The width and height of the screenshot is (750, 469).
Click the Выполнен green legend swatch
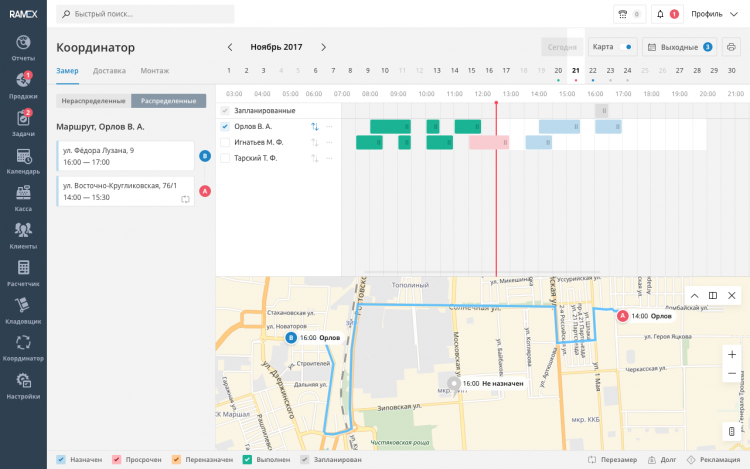point(247,459)
